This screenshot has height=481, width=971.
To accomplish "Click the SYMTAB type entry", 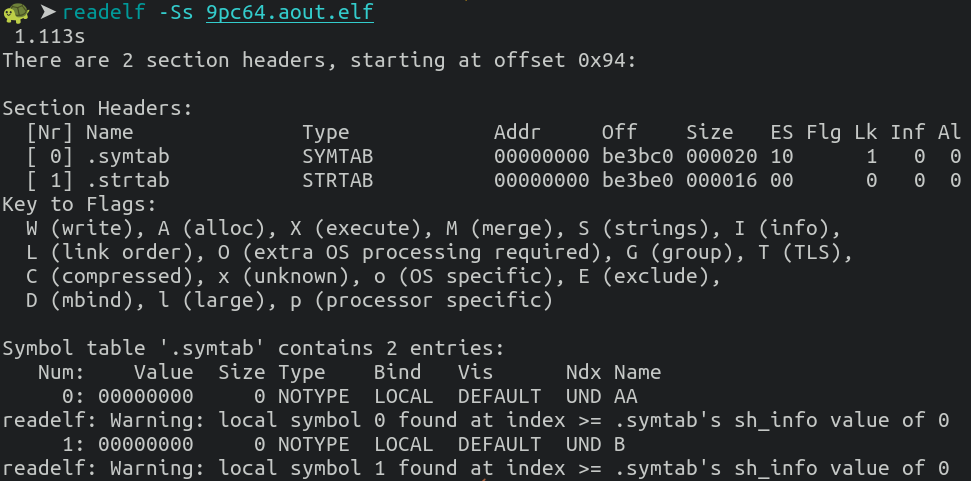I will point(337,157).
